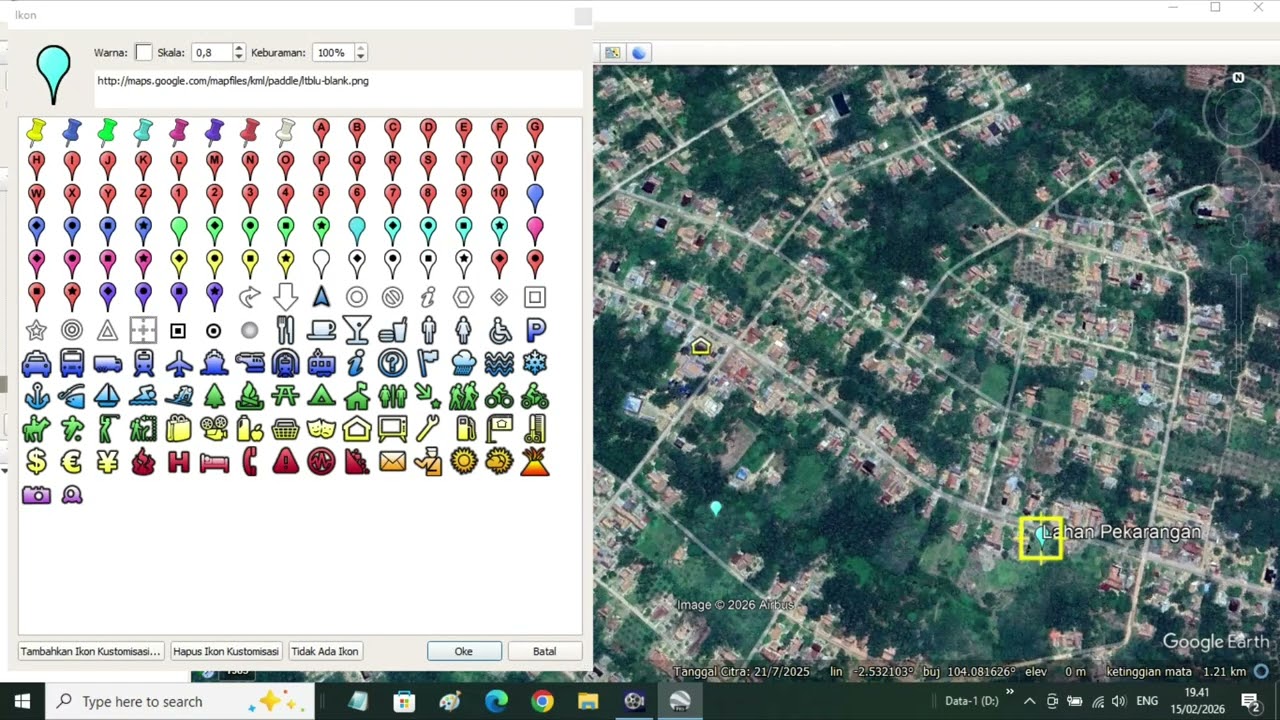This screenshot has width=1280, height=720.
Task: Click the blue globe toolbar icon
Action: tap(639, 52)
